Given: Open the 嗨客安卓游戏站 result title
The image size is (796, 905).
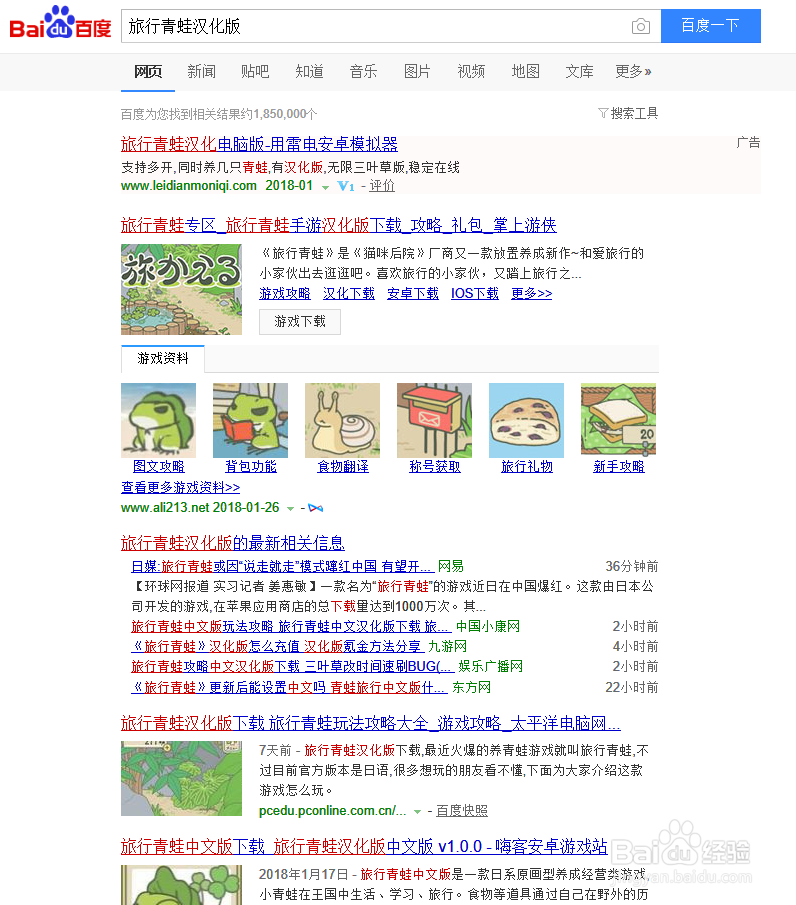Looking at the screenshot, I should (364, 847).
